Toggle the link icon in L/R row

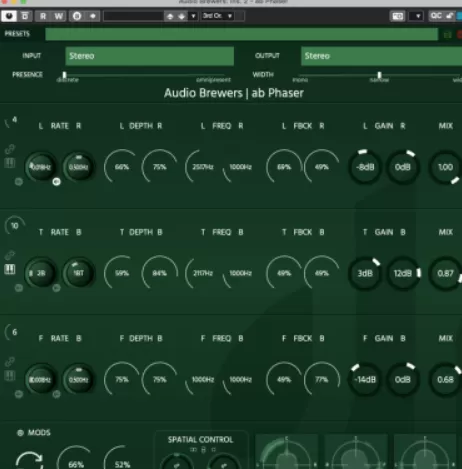pos(10,149)
